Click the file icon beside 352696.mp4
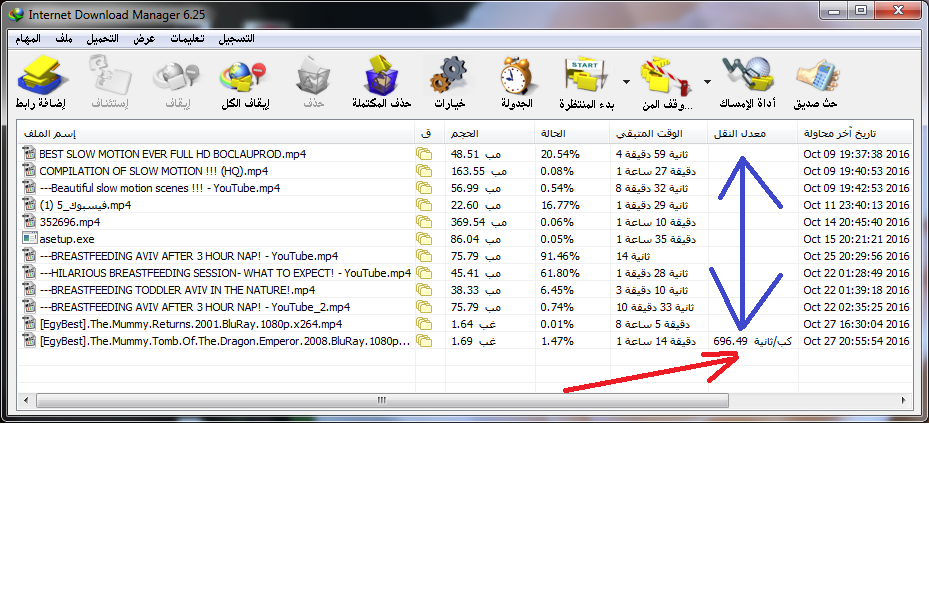Screen dimensions: 929x614 30,221
